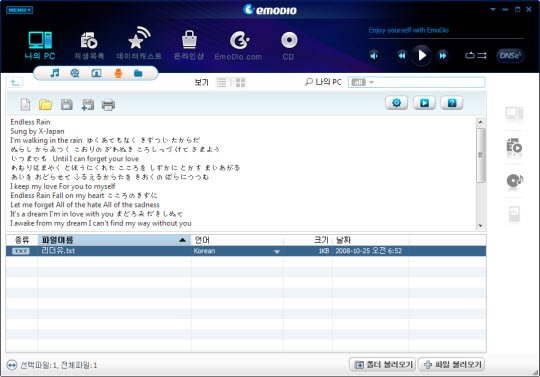
Task: Open the 재생목록 playlist tab
Action: click(x=89, y=46)
